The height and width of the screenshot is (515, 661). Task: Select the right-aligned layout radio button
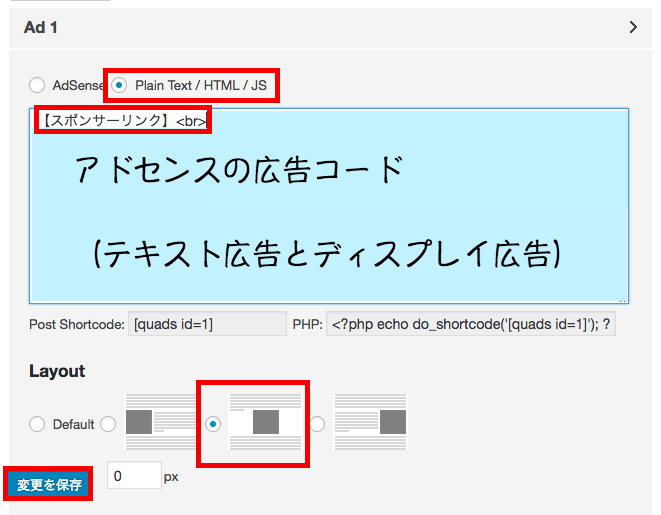click(x=317, y=424)
